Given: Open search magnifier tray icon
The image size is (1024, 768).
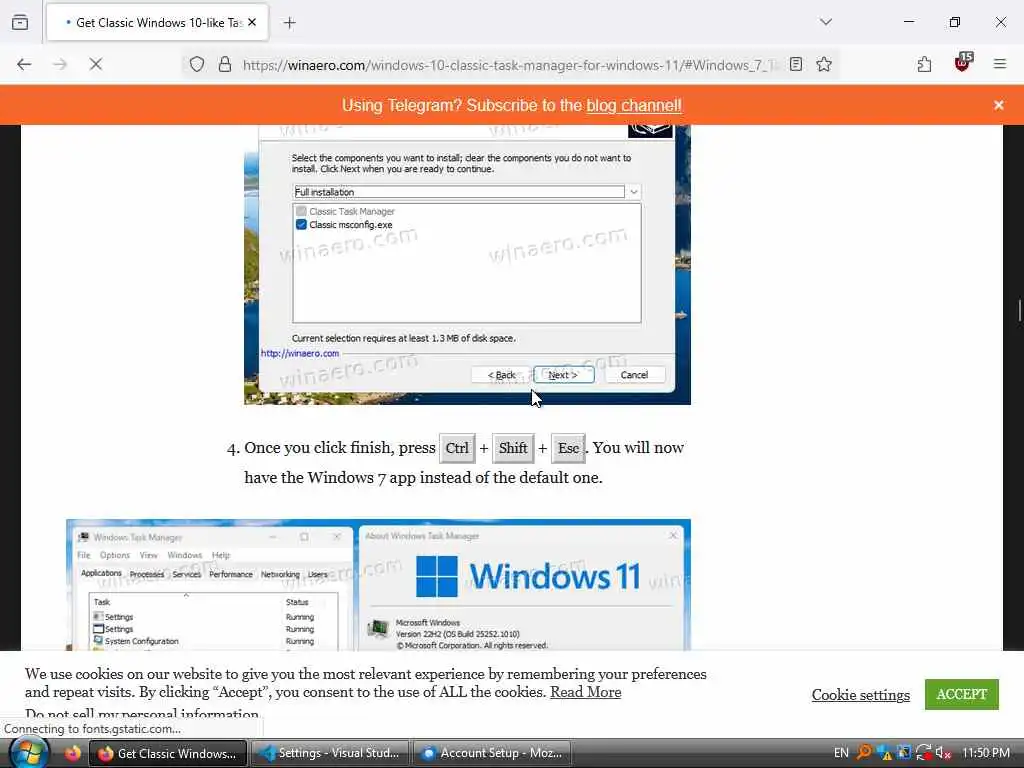Looking at the screenshot, I should click(x=863, y=752).
